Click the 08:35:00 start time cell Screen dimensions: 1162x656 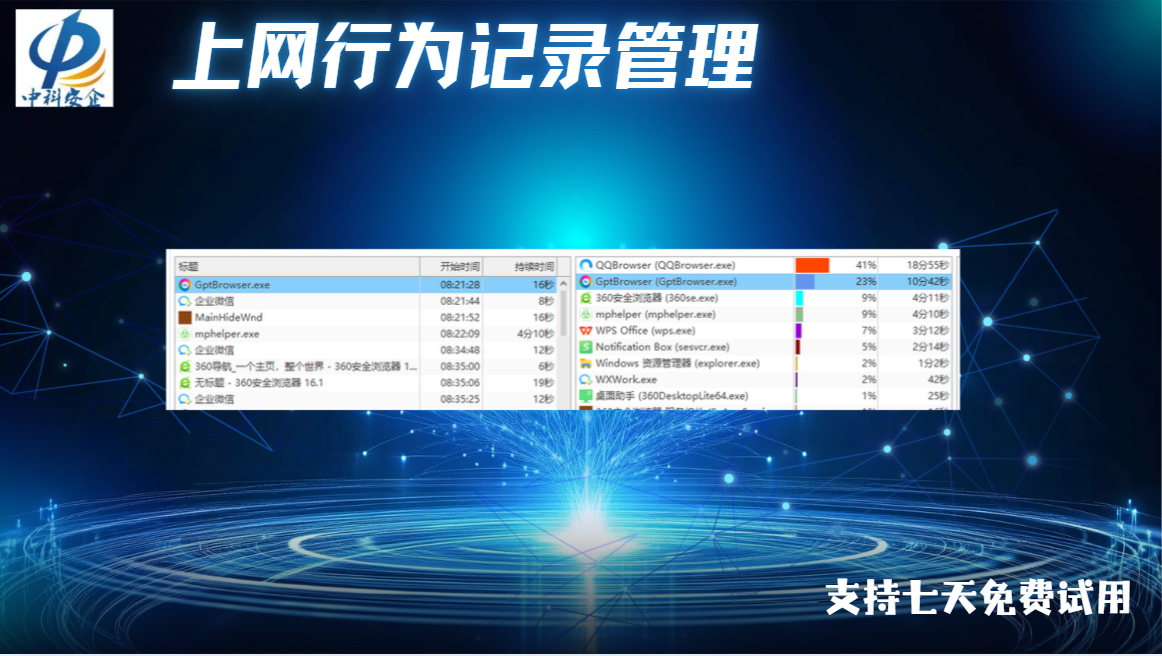click(460, 366)
